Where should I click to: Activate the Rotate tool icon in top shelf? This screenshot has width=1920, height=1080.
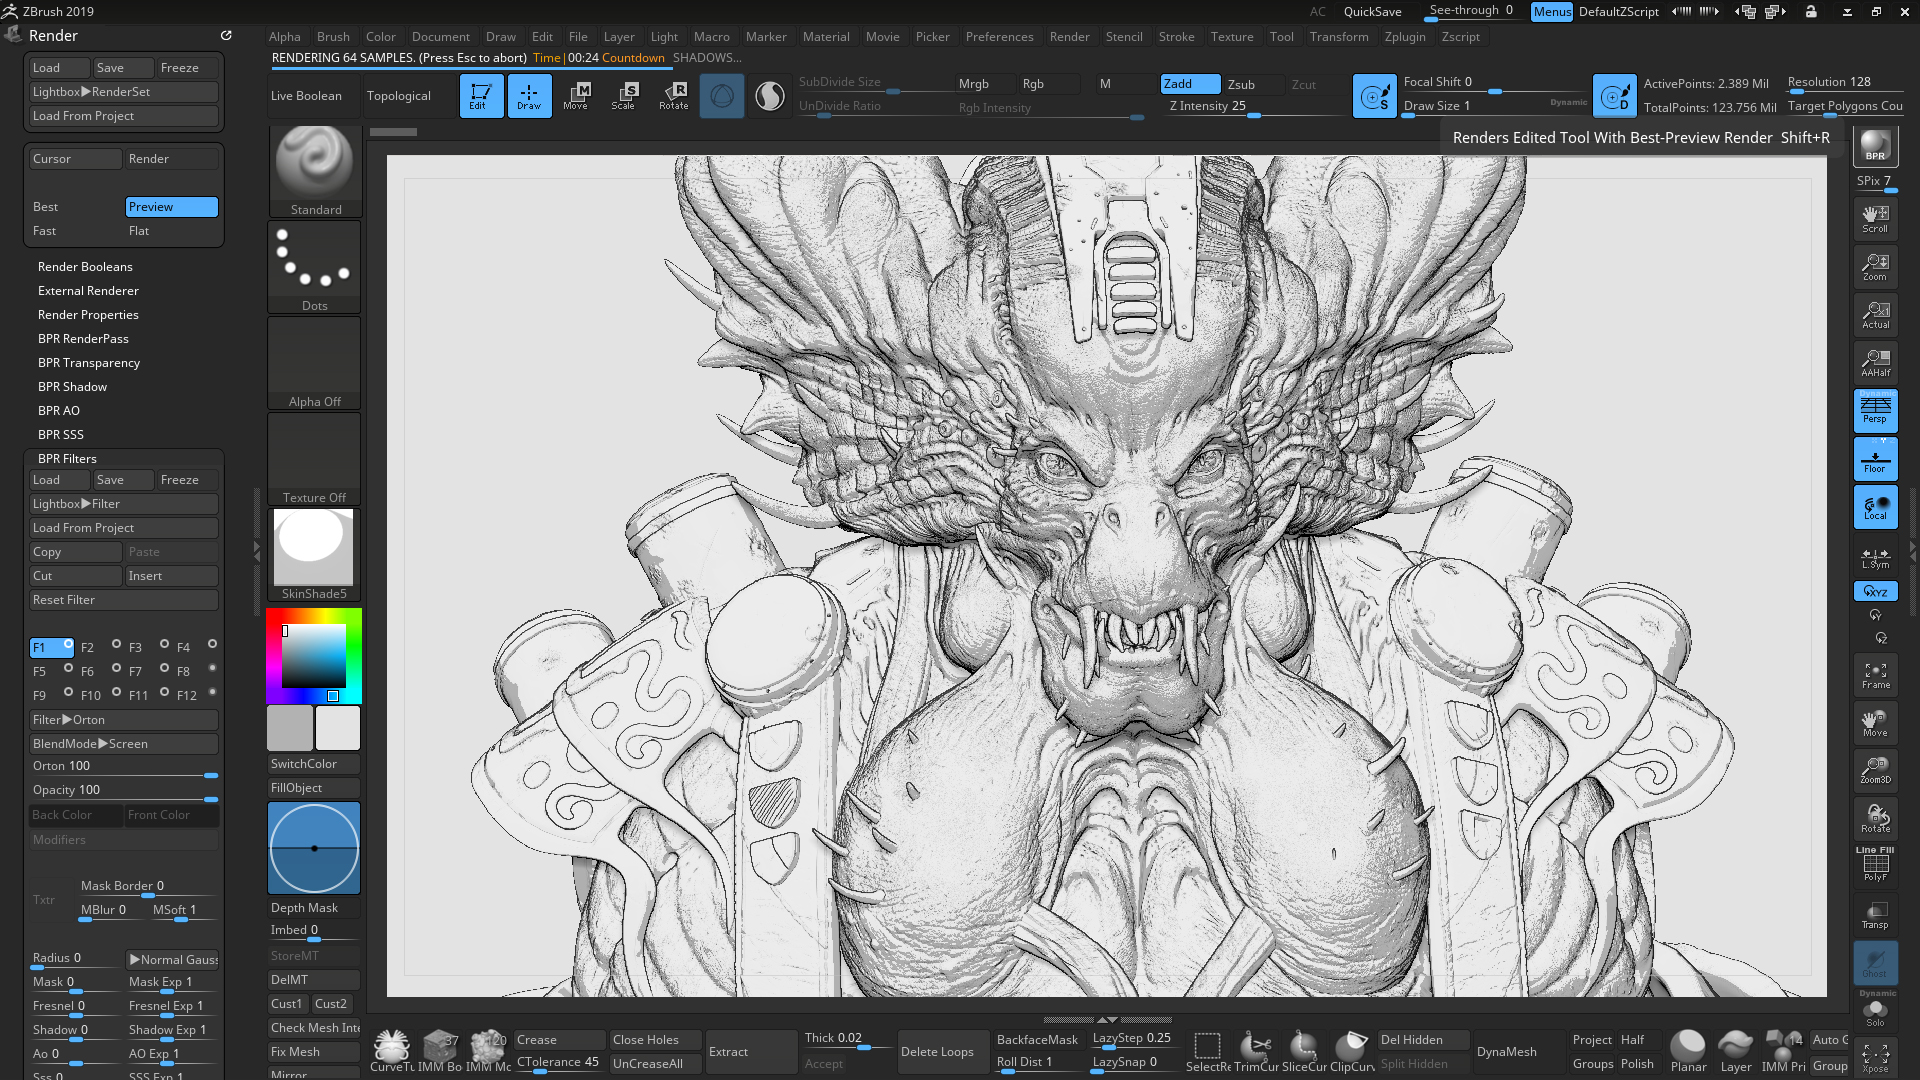pyautogui.click(x=673, y=96)
